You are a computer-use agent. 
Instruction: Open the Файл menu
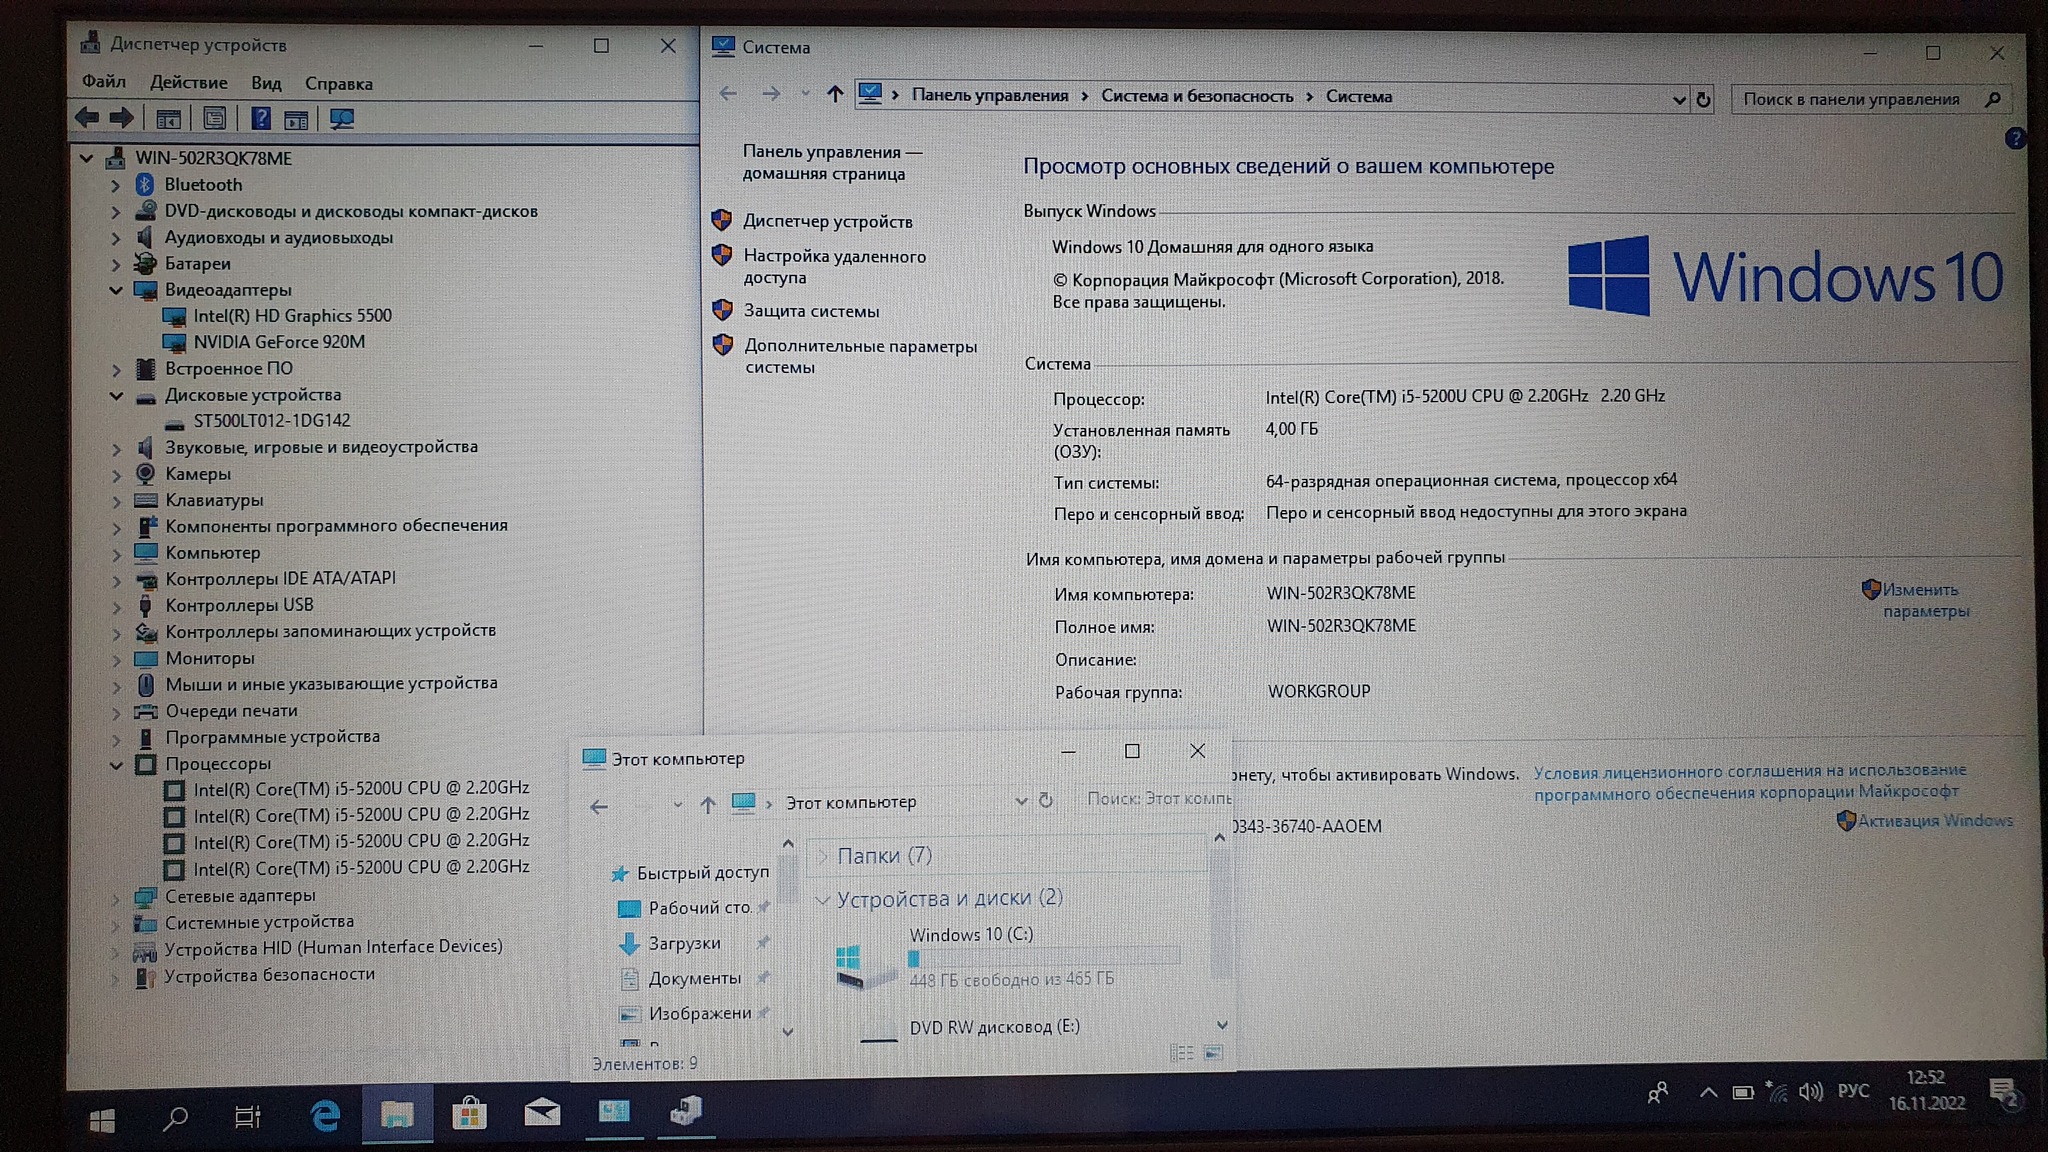(x=104, y=82)
